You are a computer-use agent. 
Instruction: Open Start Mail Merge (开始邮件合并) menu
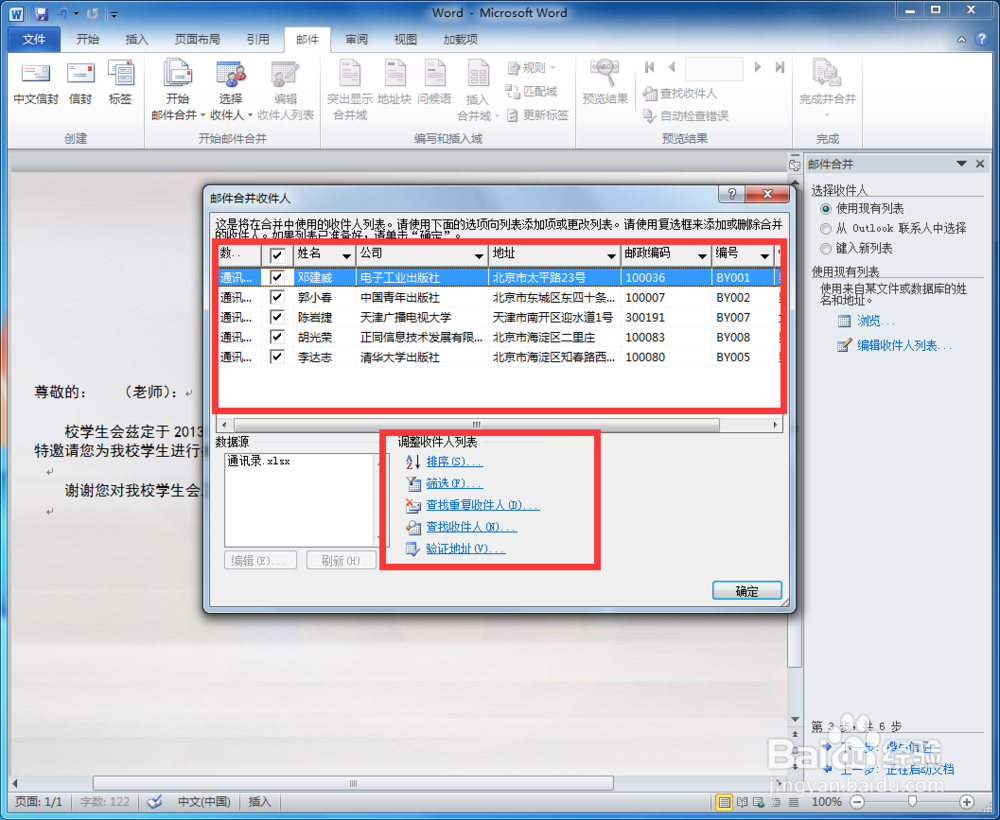click(x=177, y=89)
